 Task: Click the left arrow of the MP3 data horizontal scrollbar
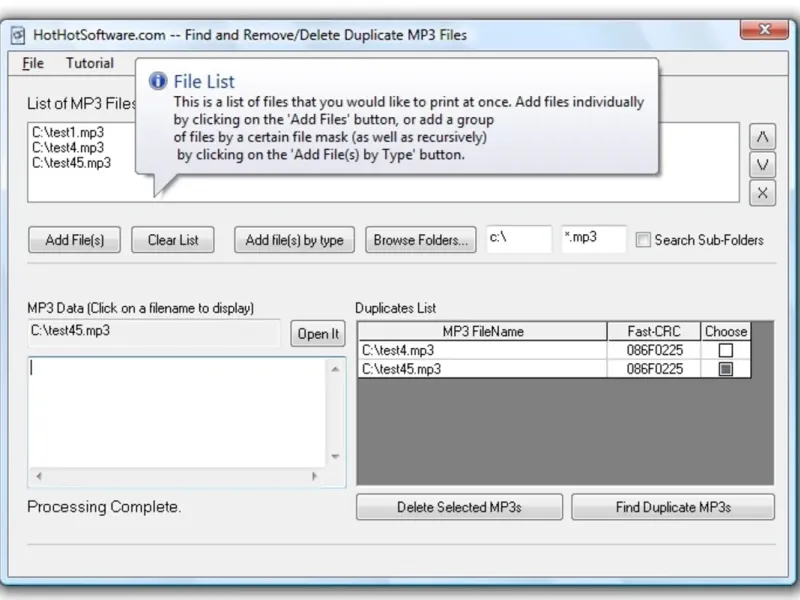tap(39, 476)
